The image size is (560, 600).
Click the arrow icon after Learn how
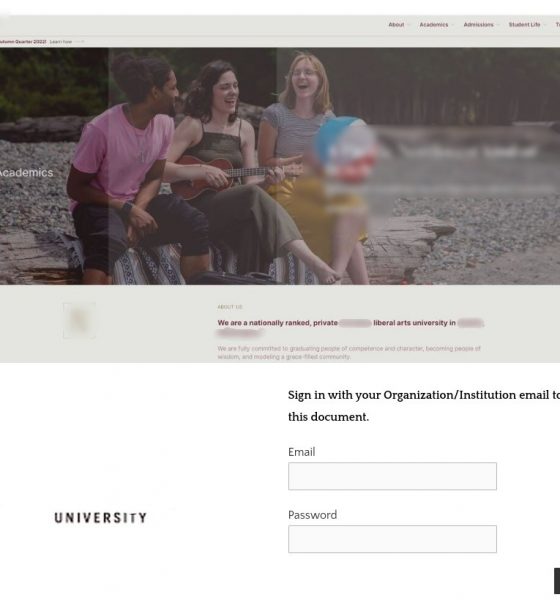(x=80, y=42)
